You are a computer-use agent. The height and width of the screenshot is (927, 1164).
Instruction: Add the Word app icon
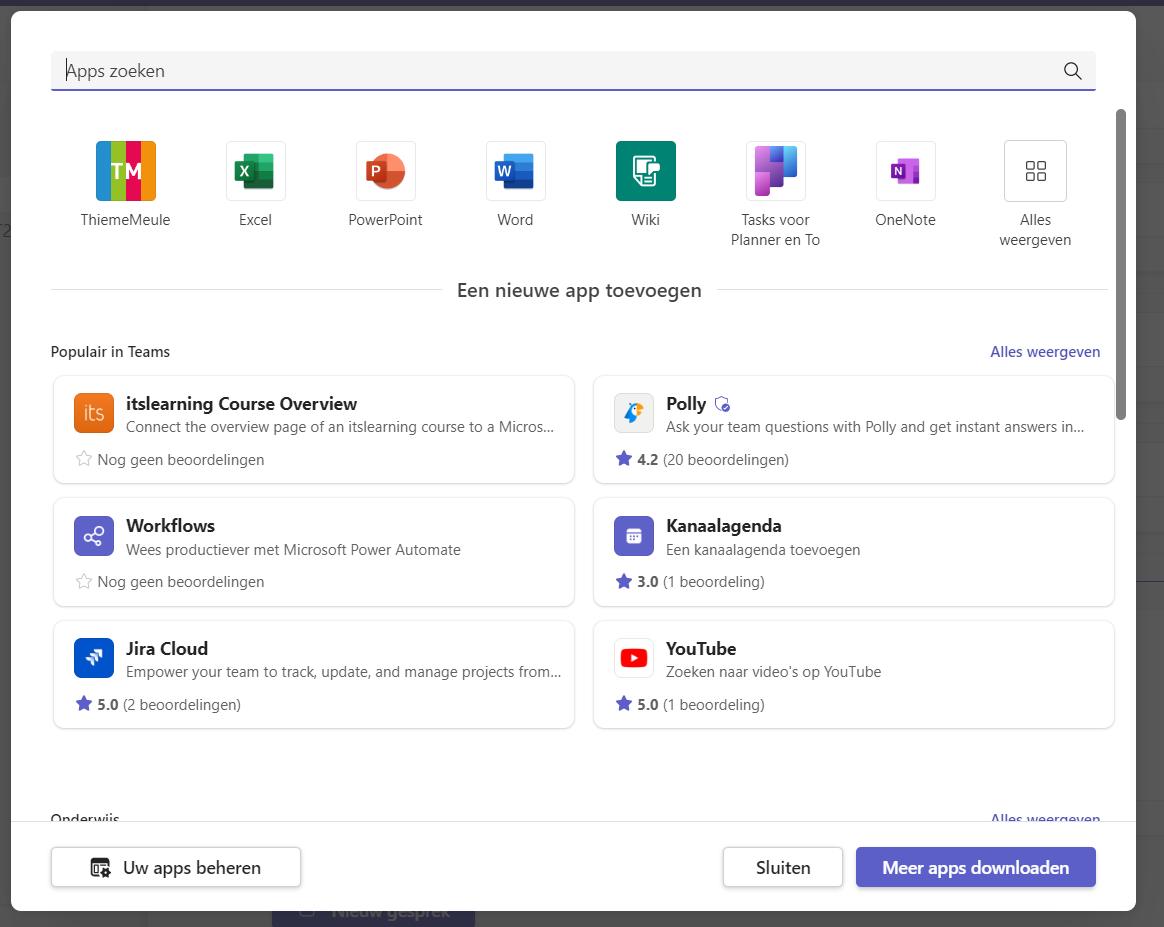click(x=515, y=171)
